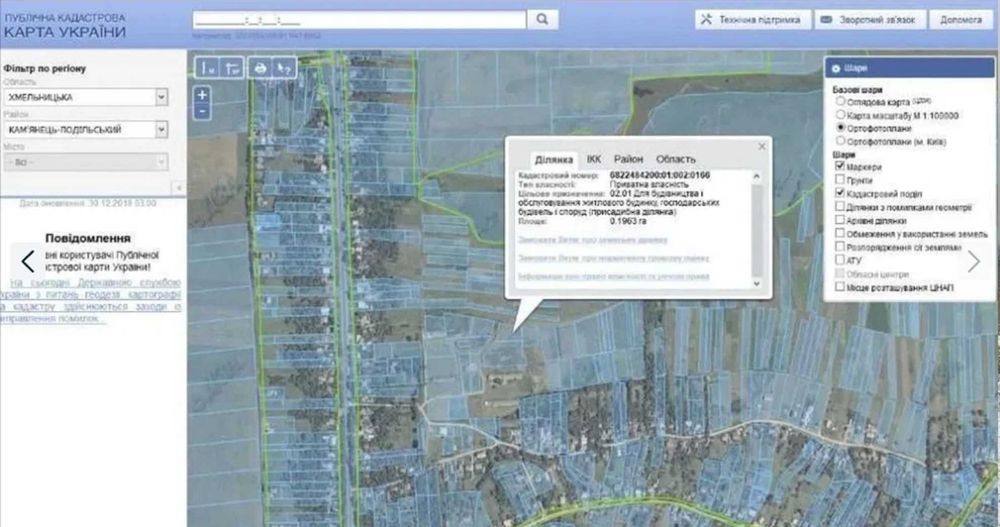Open the notice link about correcting errors

[90, 301]
